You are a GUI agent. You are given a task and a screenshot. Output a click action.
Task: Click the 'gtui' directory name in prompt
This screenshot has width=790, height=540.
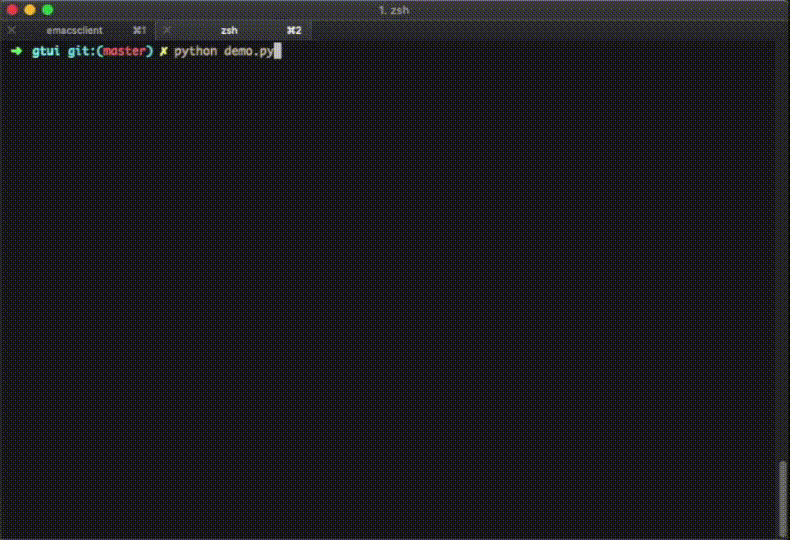coord(46,51)
